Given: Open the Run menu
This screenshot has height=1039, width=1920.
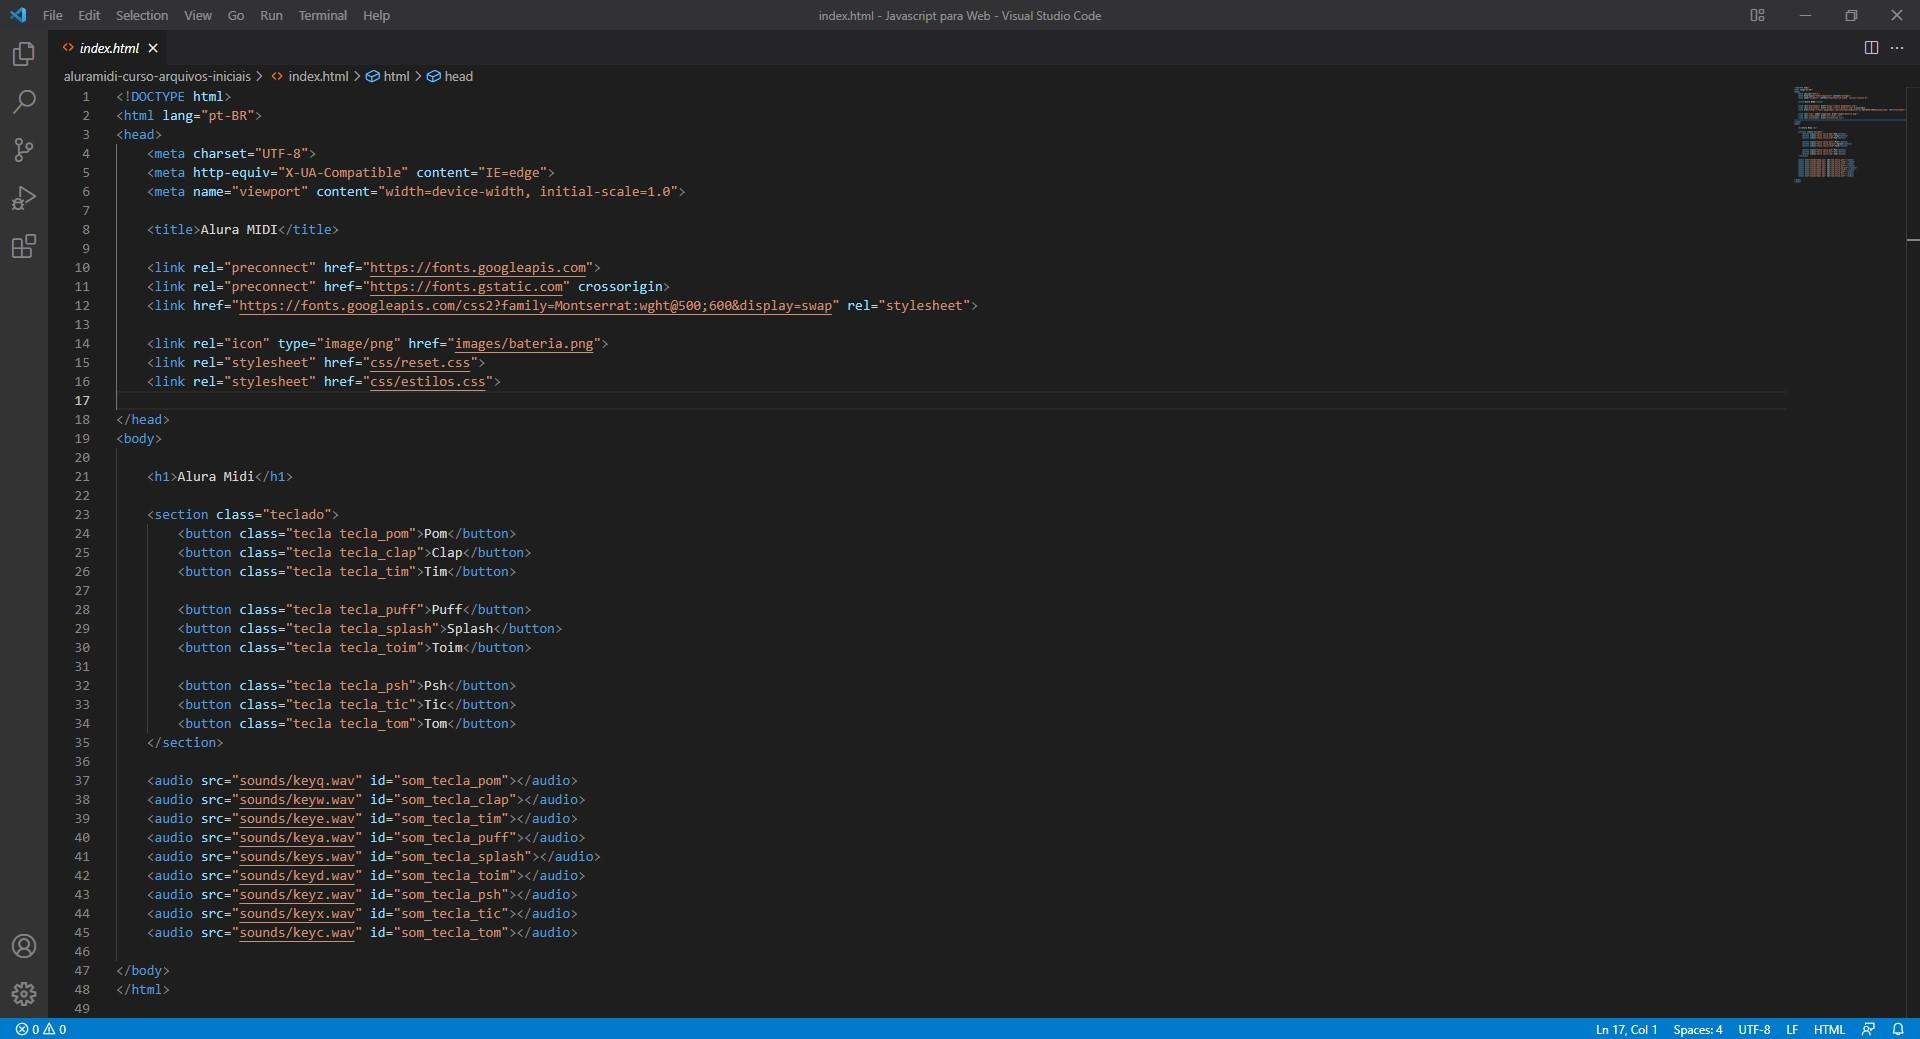Looking at the screenshot, I should pyautogui.click(x=271, y=15).
